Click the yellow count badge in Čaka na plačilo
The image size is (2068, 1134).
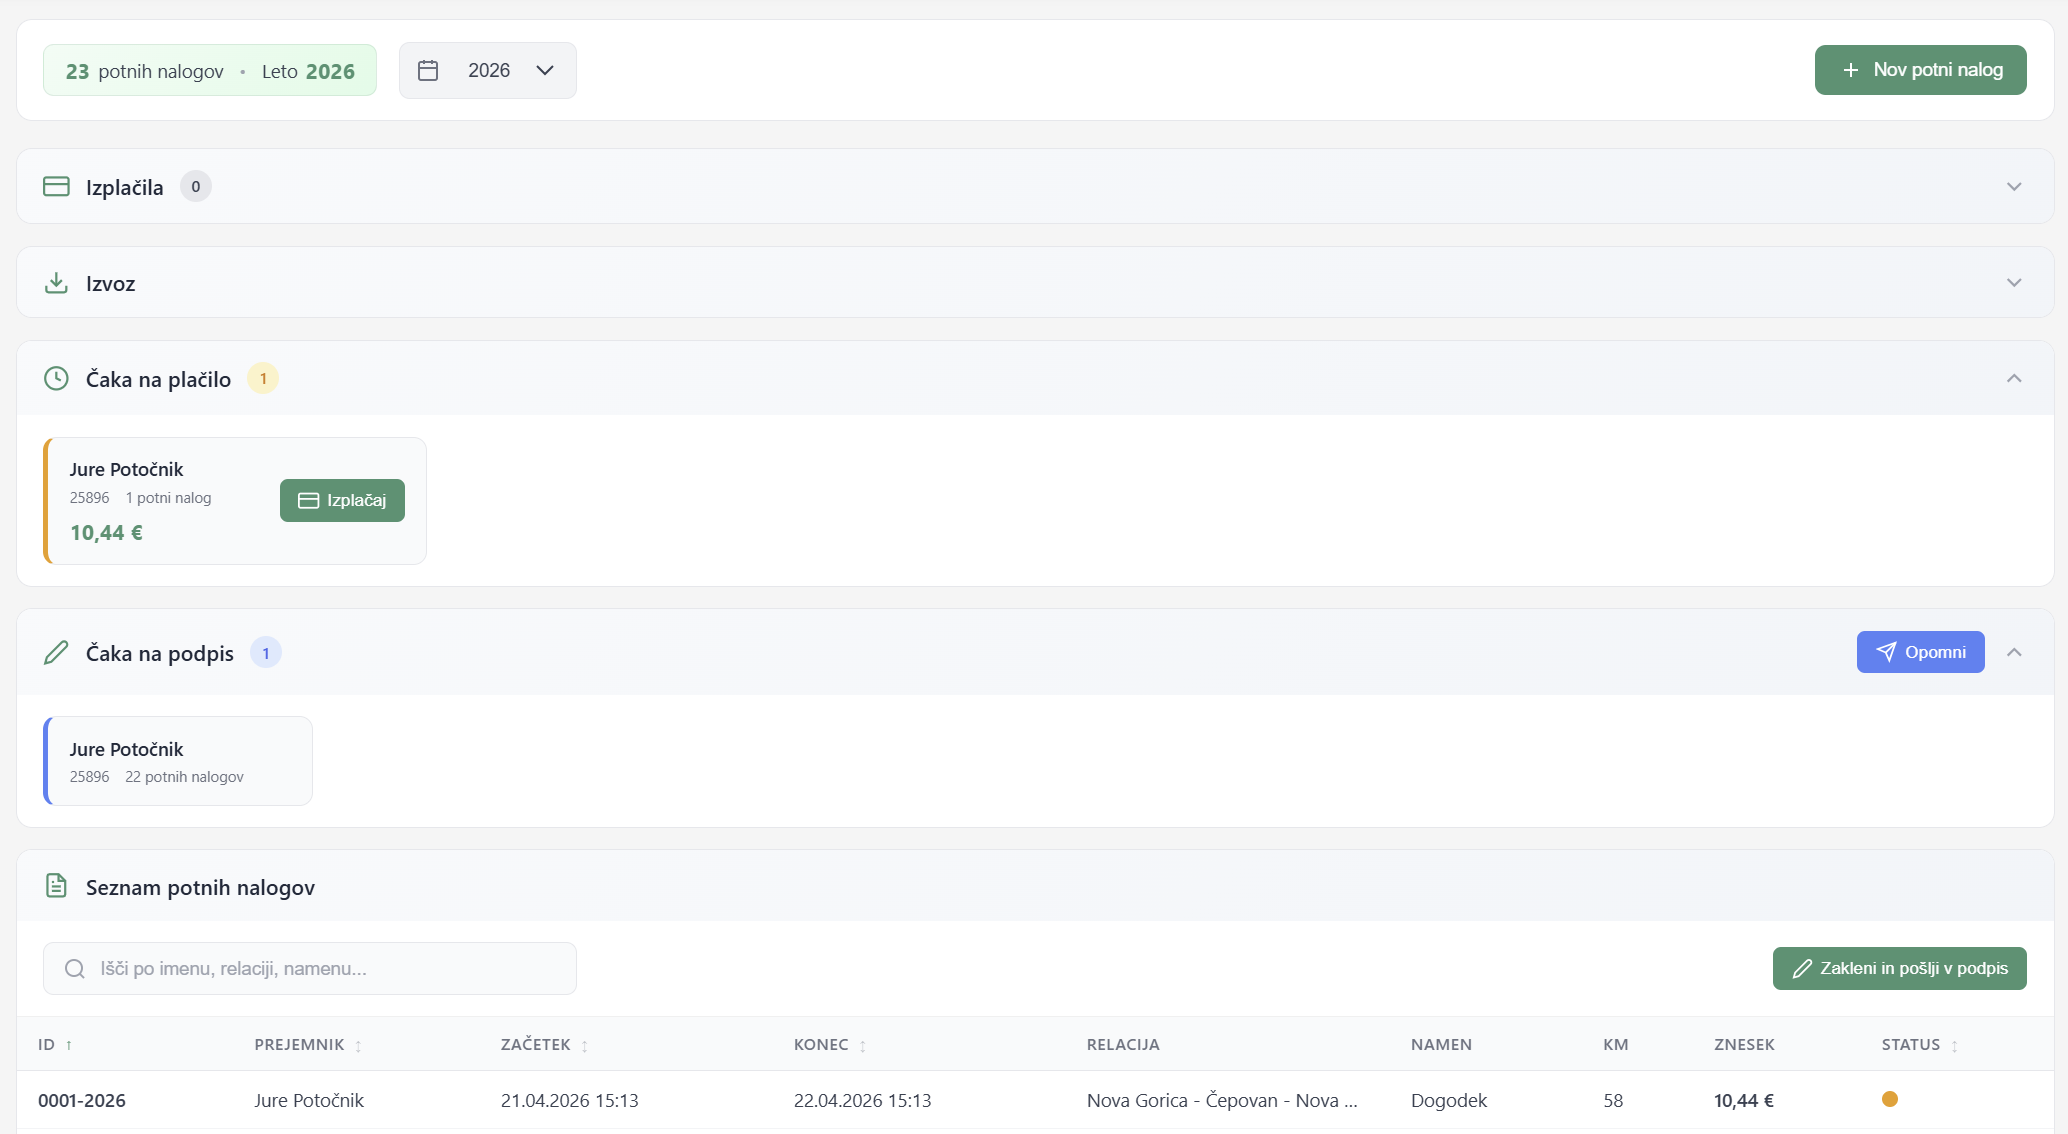click(x=263, y=379)
